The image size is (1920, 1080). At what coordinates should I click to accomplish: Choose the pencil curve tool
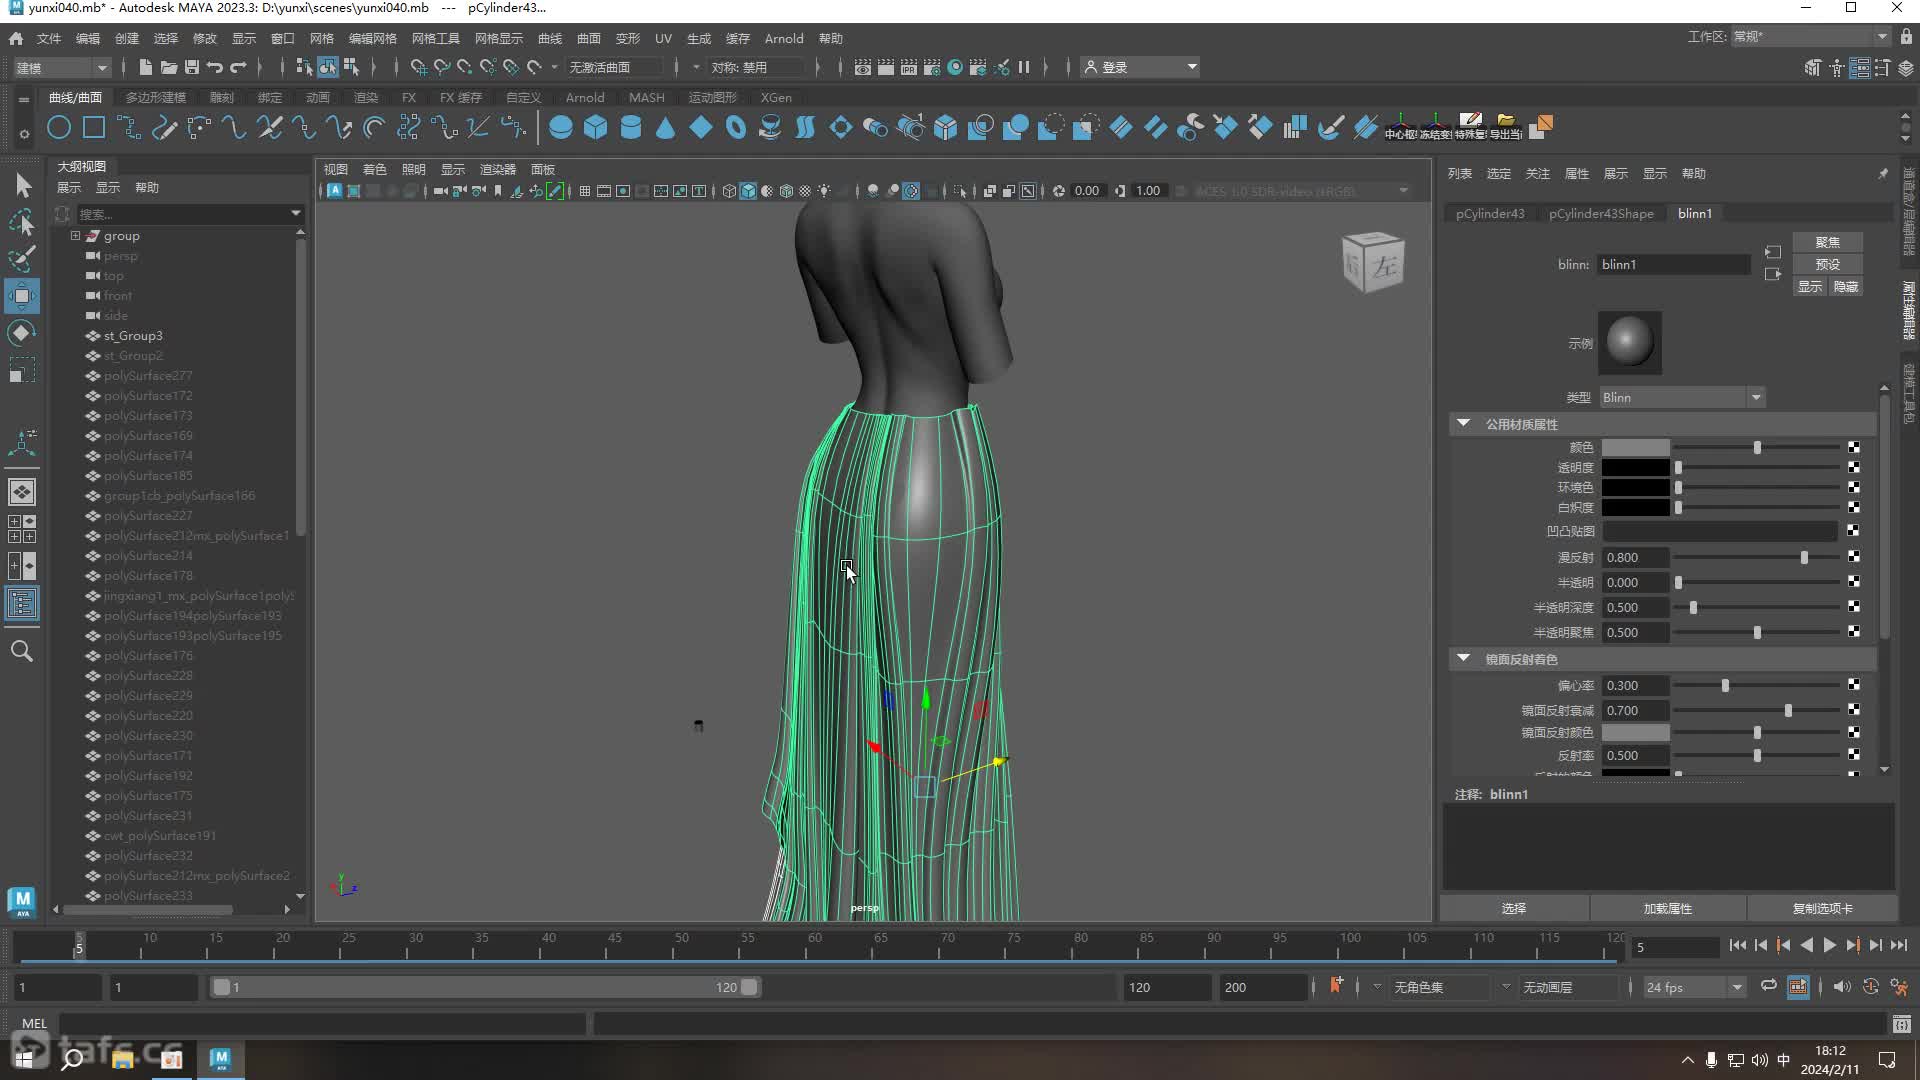(x=164, y=128)
